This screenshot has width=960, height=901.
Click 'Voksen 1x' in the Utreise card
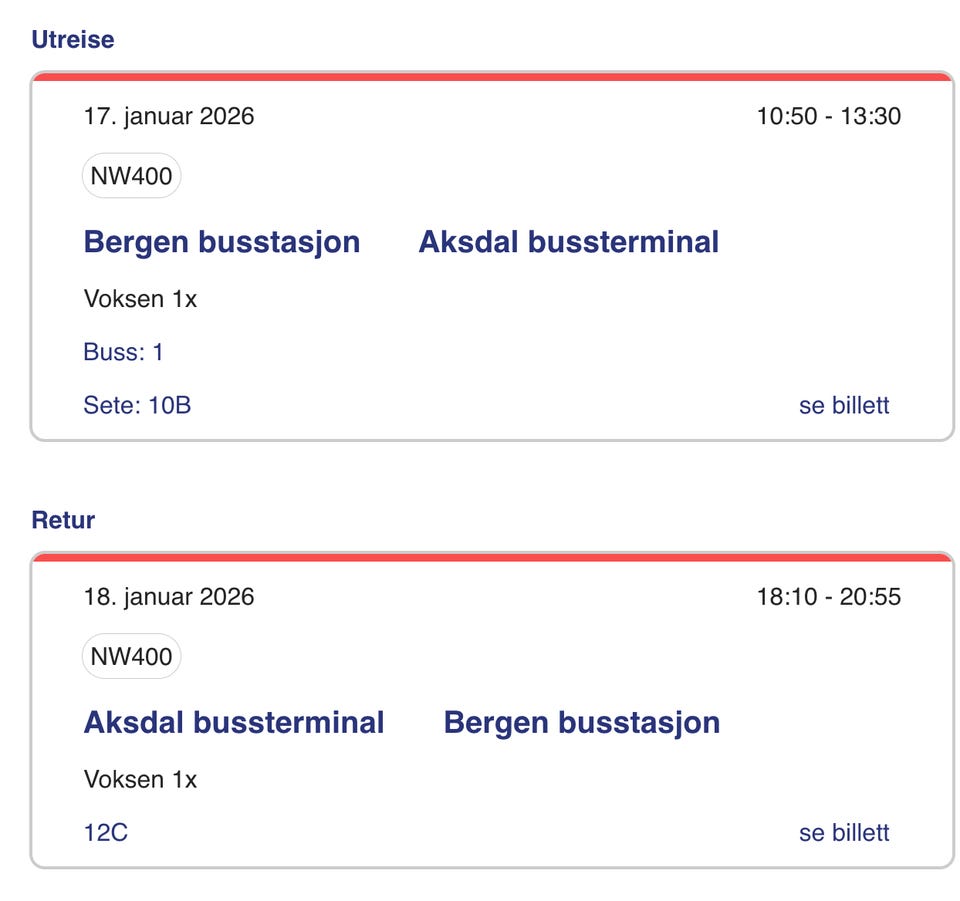coord(140,299)
